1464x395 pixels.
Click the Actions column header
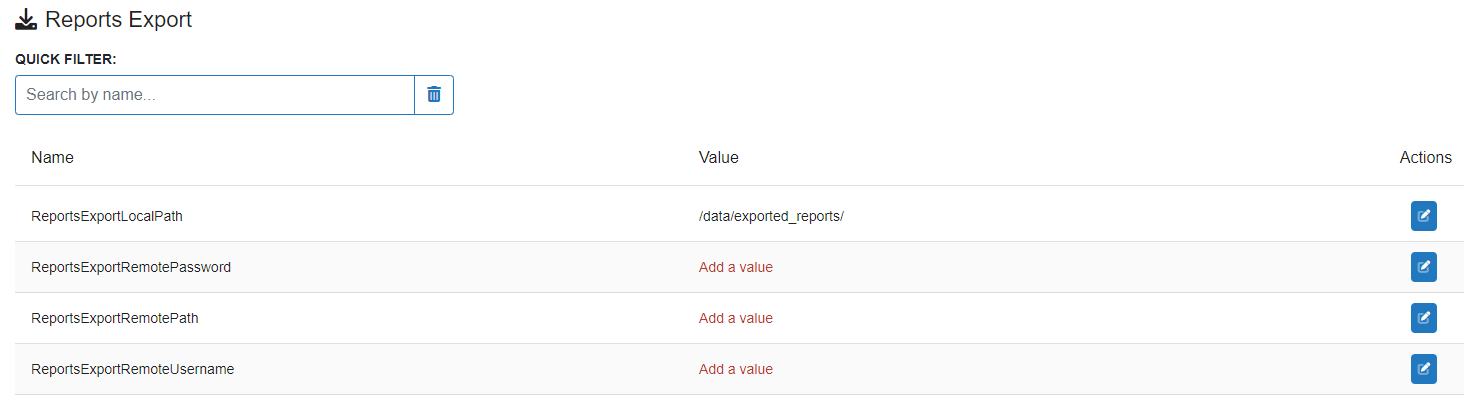1425,158
